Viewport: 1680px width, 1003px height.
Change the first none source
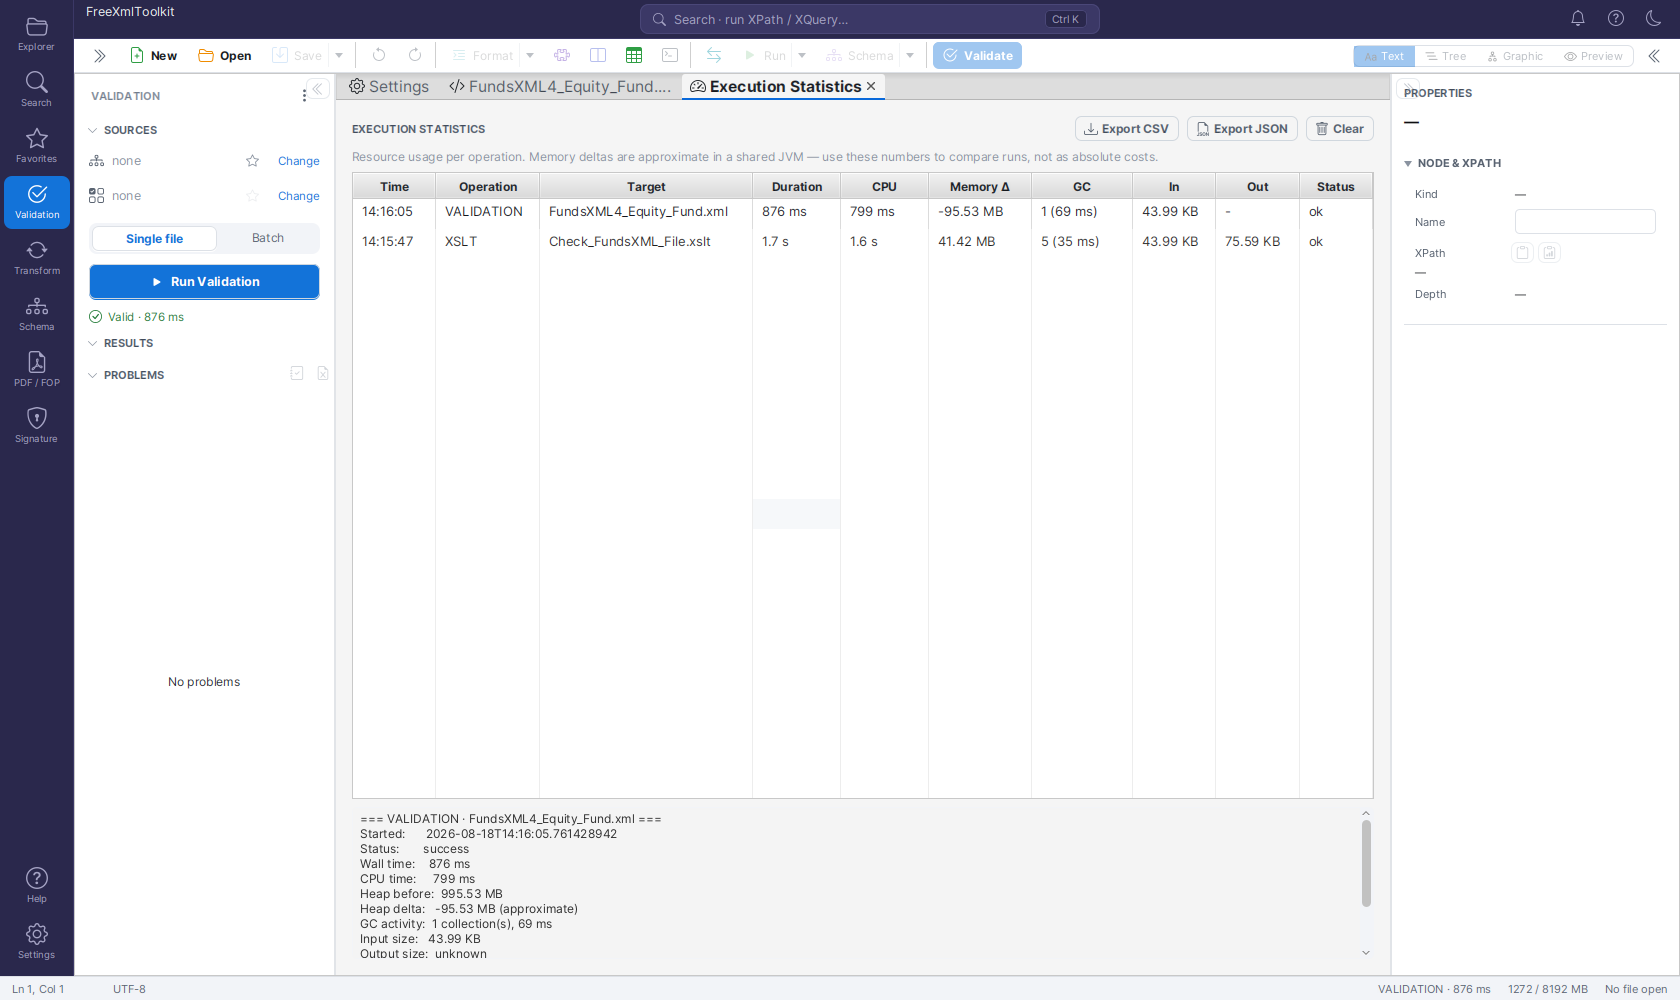point(298,161)
